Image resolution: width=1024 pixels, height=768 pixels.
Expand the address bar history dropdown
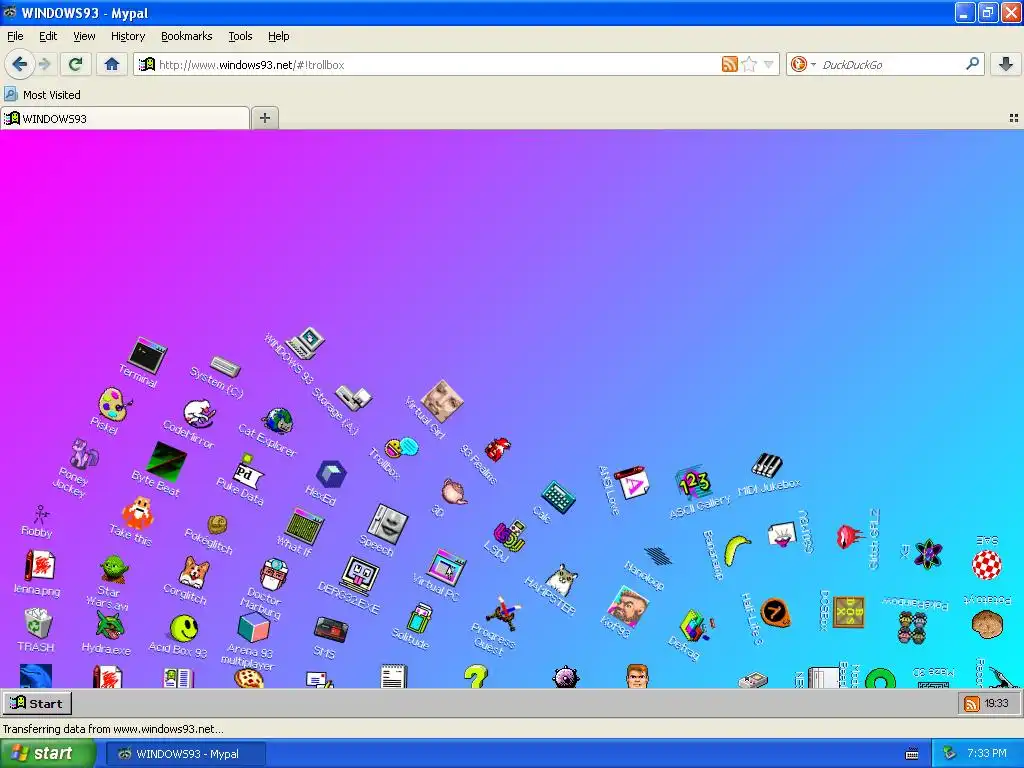click(769, 64)
